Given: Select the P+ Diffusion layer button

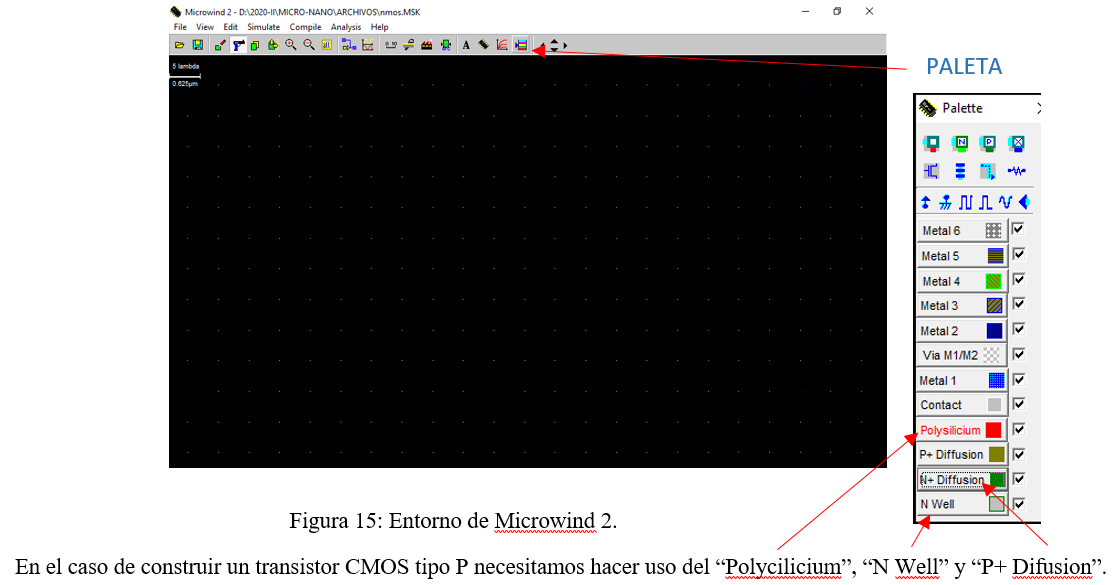Looking at the screenshot, I should pos(962,454).
